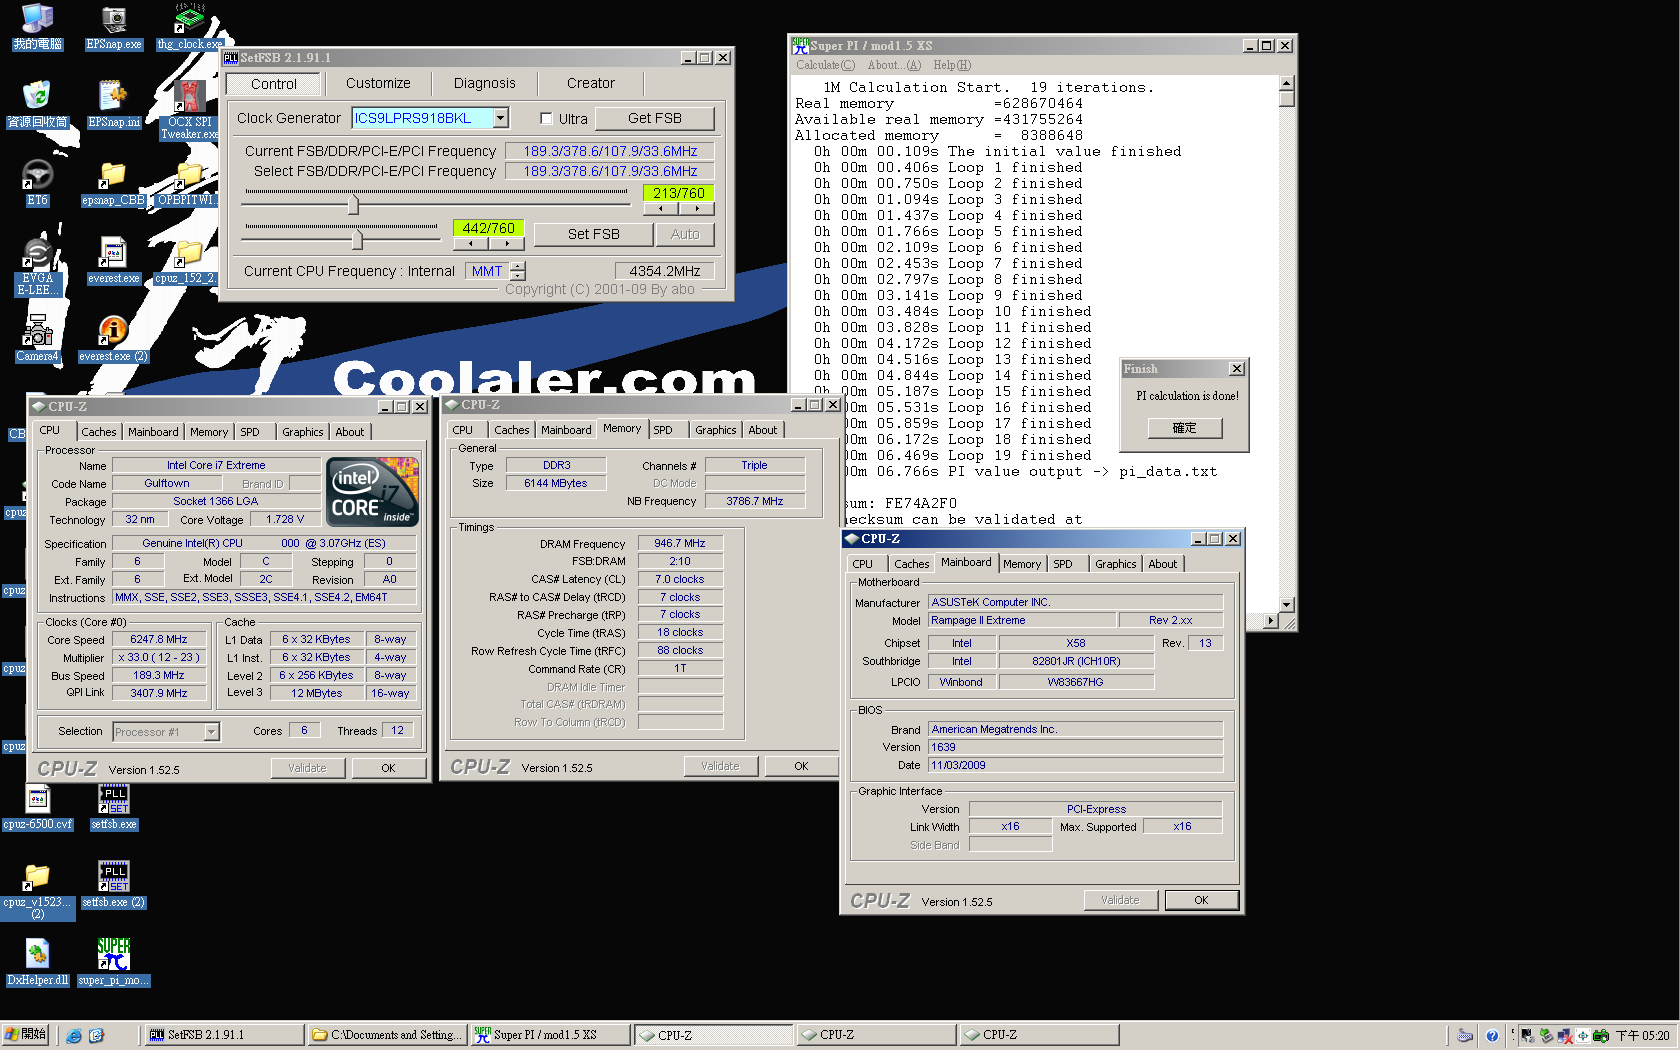Click the help icon in system tray
Viewport: 1680px width, 1050px height.
click(1492, 1035)
